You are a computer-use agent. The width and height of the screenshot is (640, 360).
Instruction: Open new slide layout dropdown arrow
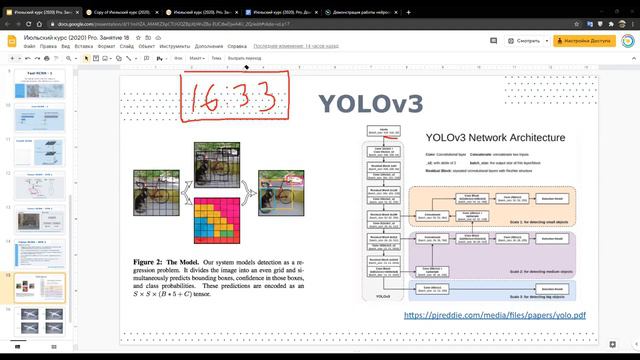click(19, 58)
